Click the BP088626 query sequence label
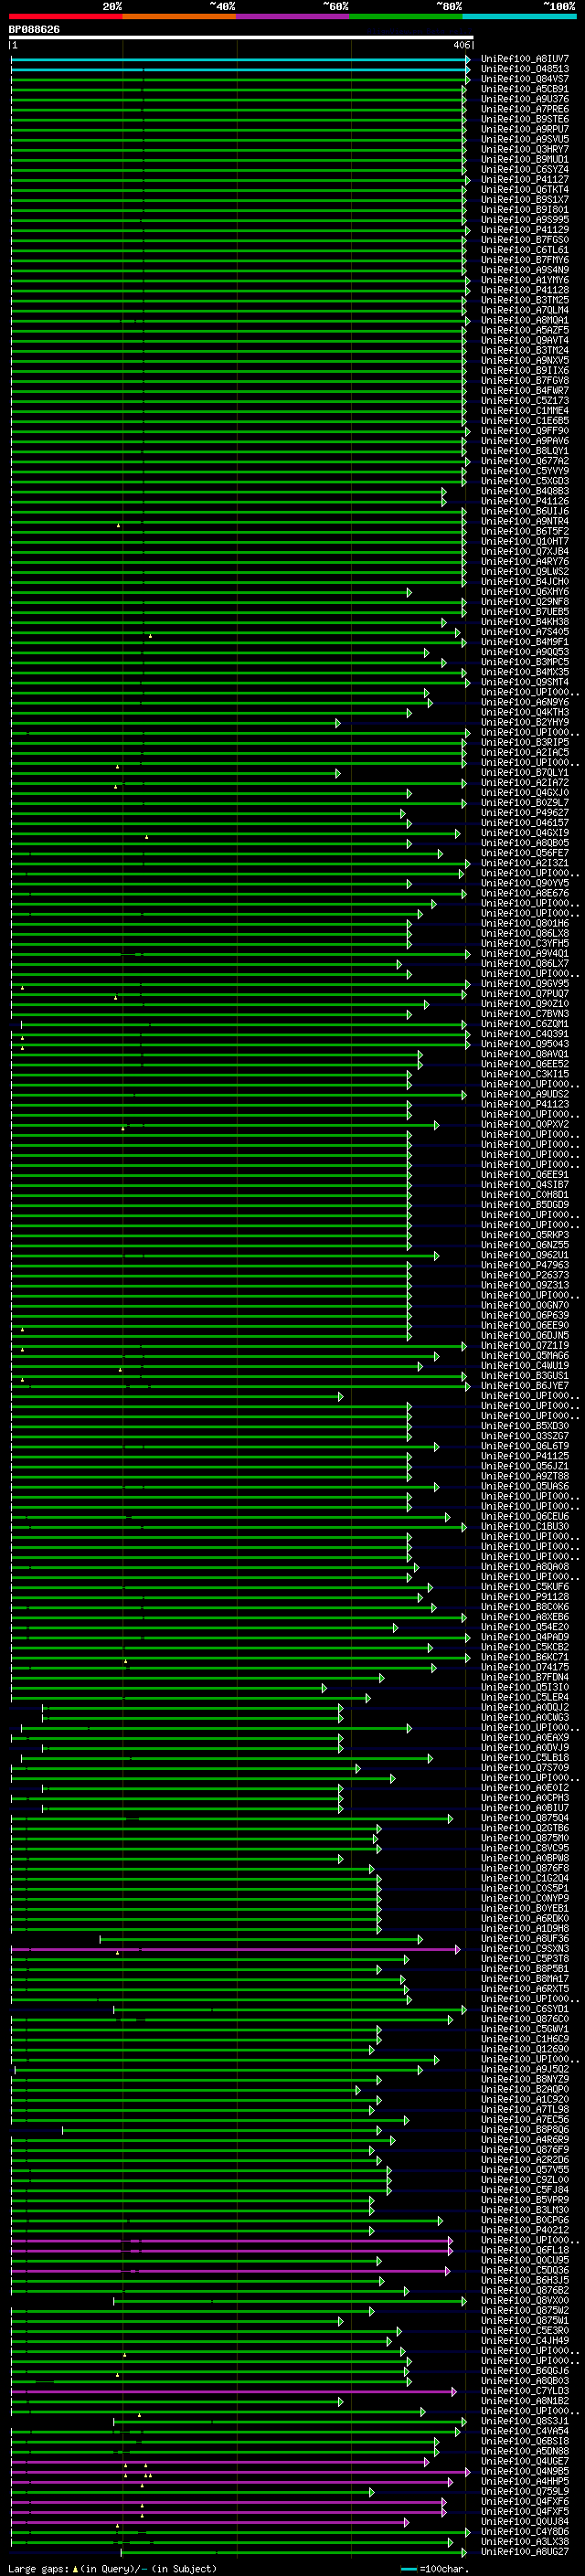 pyautogui.click(x=34, y=30)
